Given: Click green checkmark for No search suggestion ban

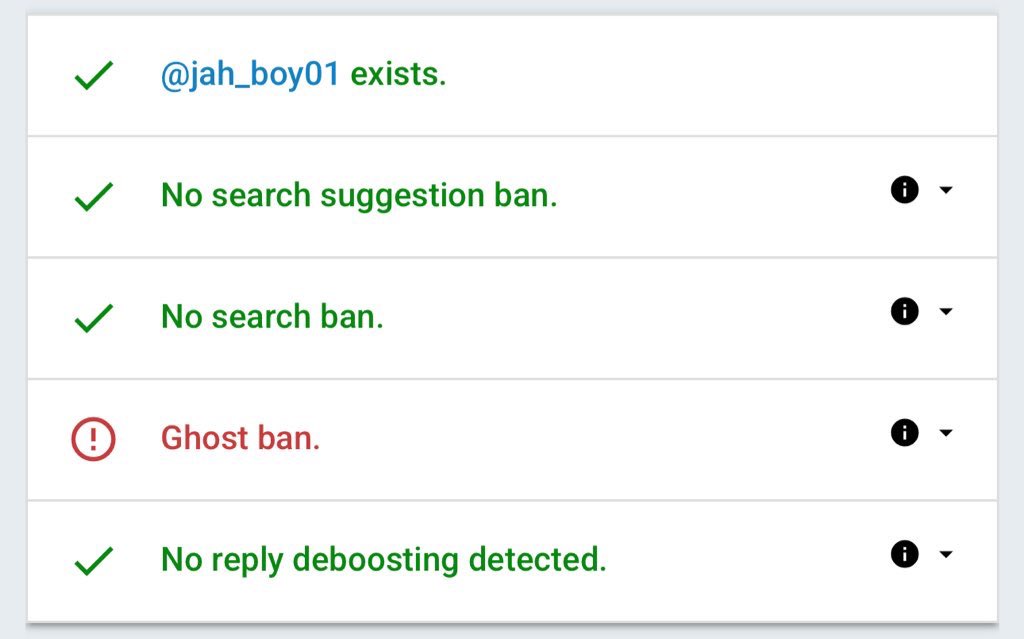Looking at the screenshot, I should coord(94,197).
